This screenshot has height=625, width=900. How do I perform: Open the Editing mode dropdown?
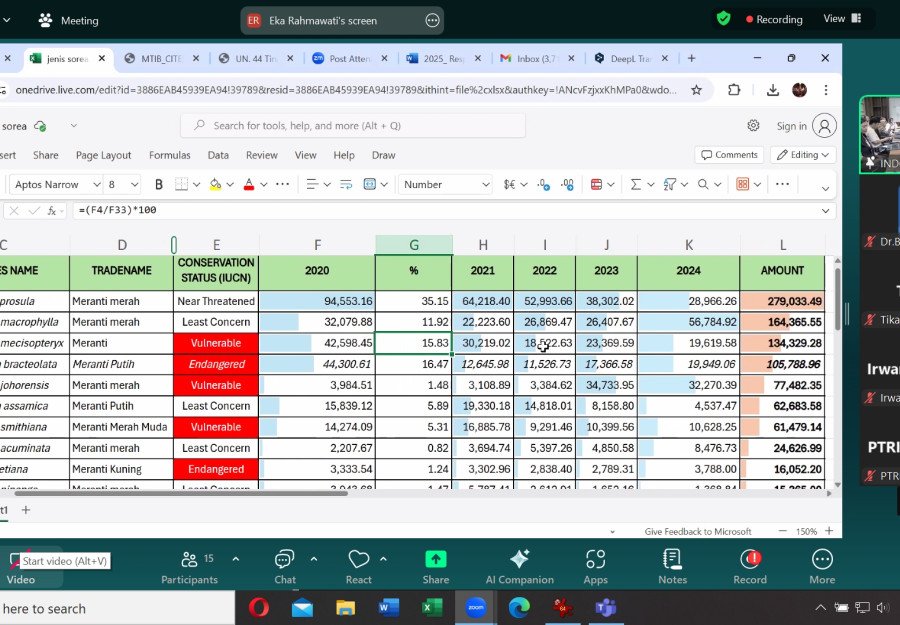click(803, 155)
